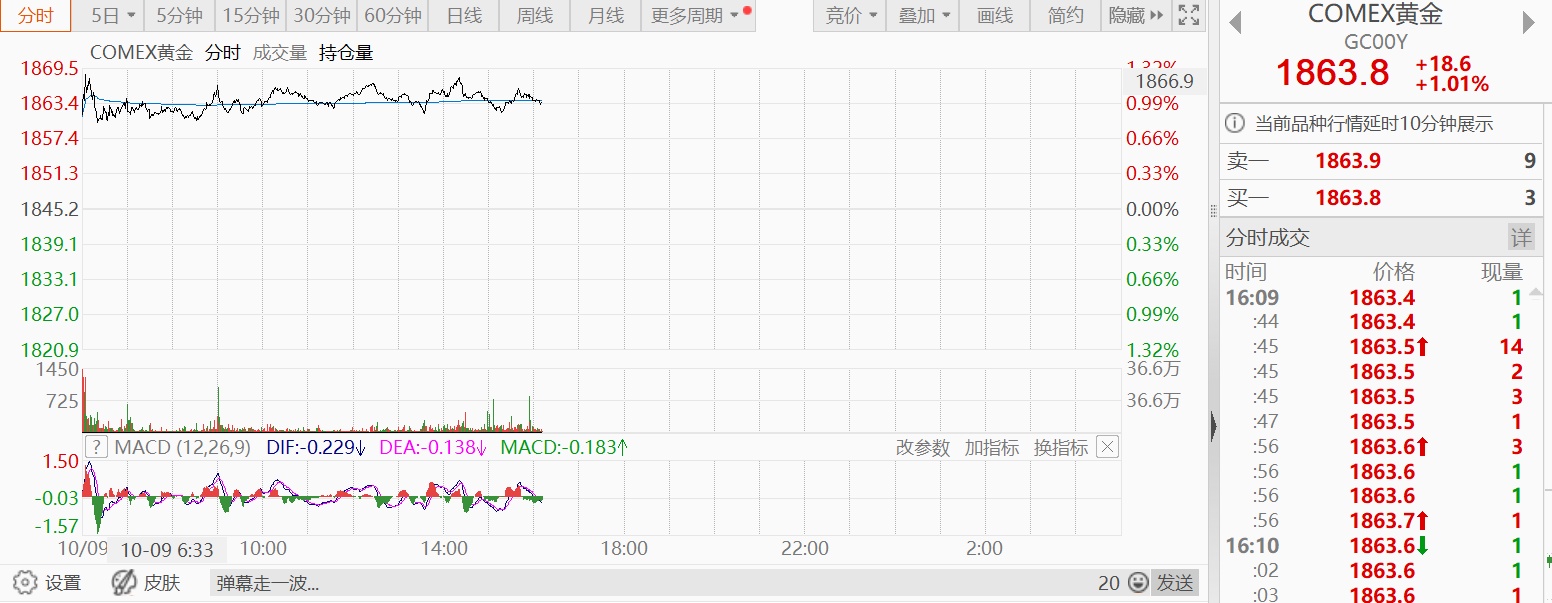This screenshot has height=603, width=1552.
Task: Click the MACD:-0.183 value
Action: pyautogui.click(x=565, y=447)
